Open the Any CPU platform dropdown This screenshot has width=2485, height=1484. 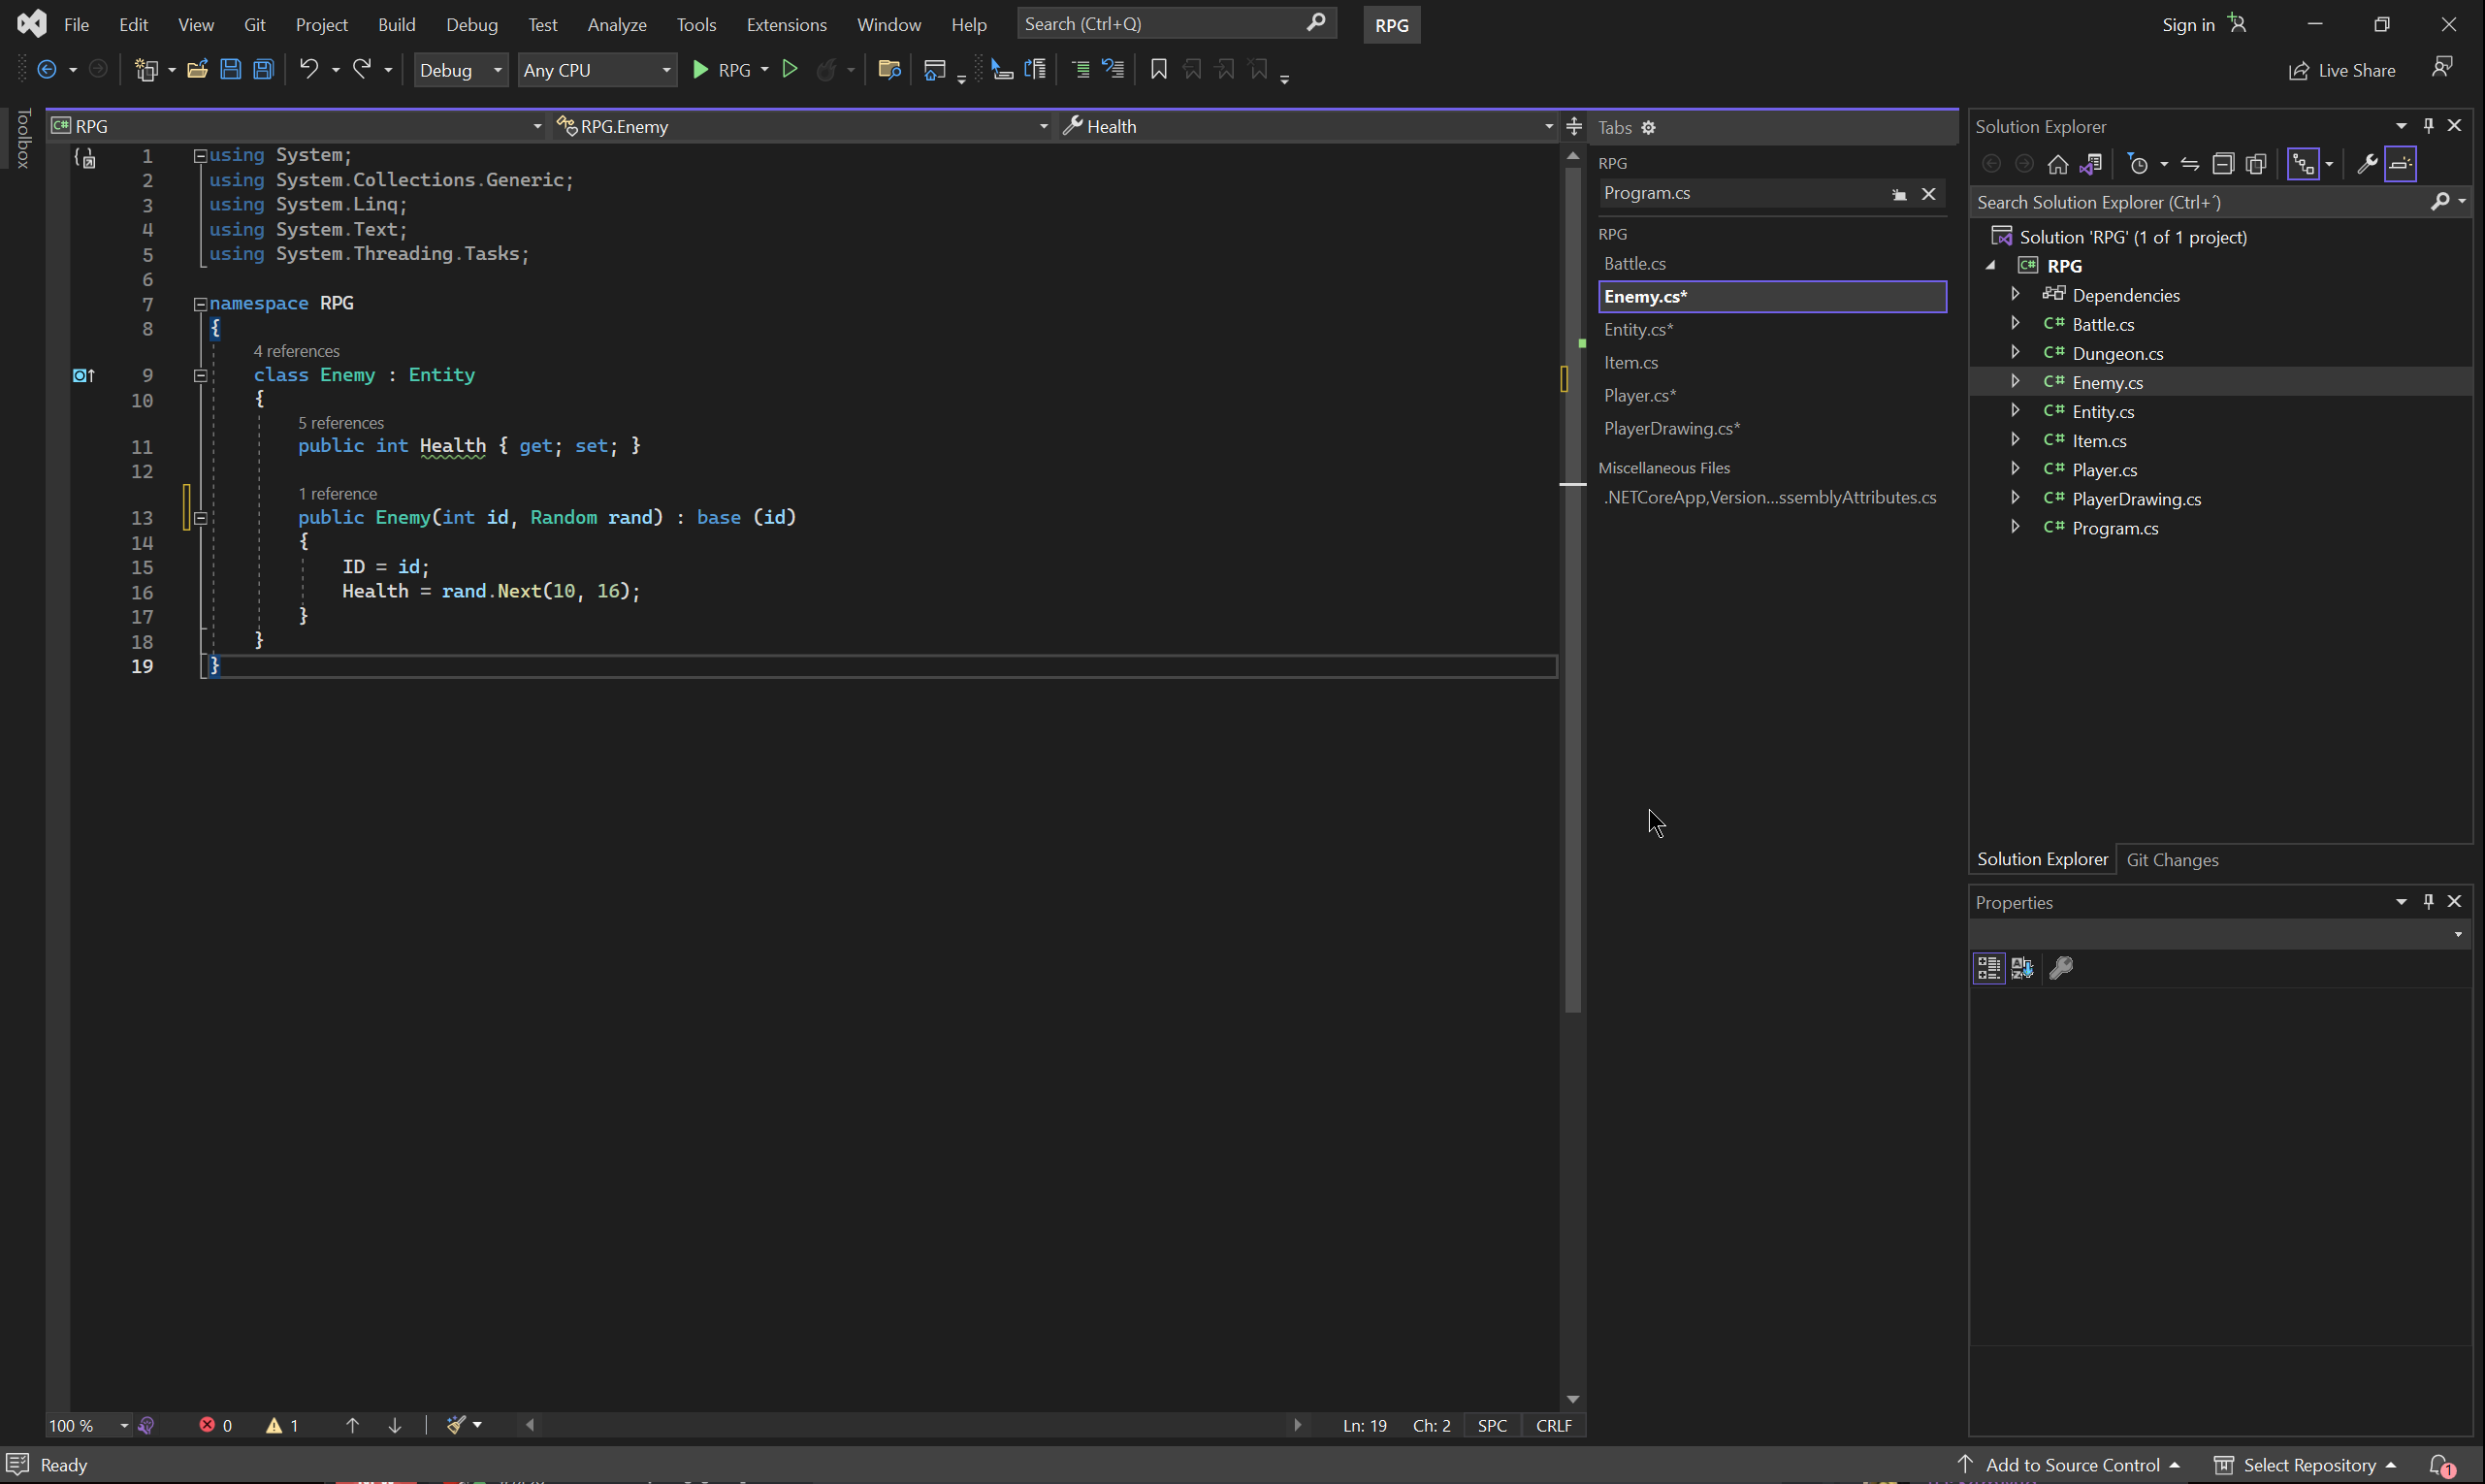coord(596,70)
